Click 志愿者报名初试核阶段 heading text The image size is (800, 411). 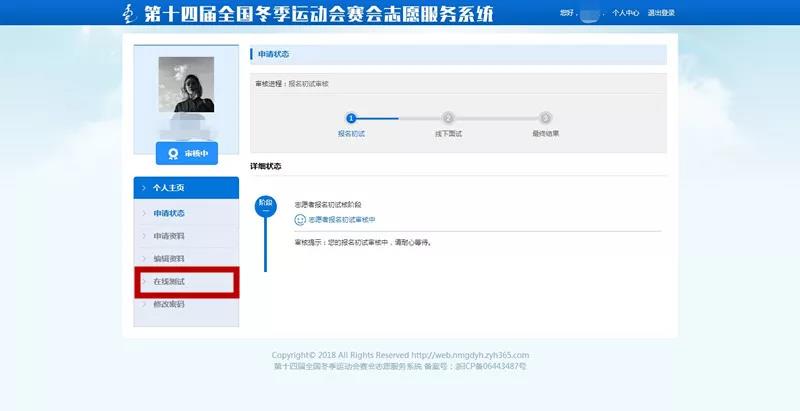(x=328, y=204)
